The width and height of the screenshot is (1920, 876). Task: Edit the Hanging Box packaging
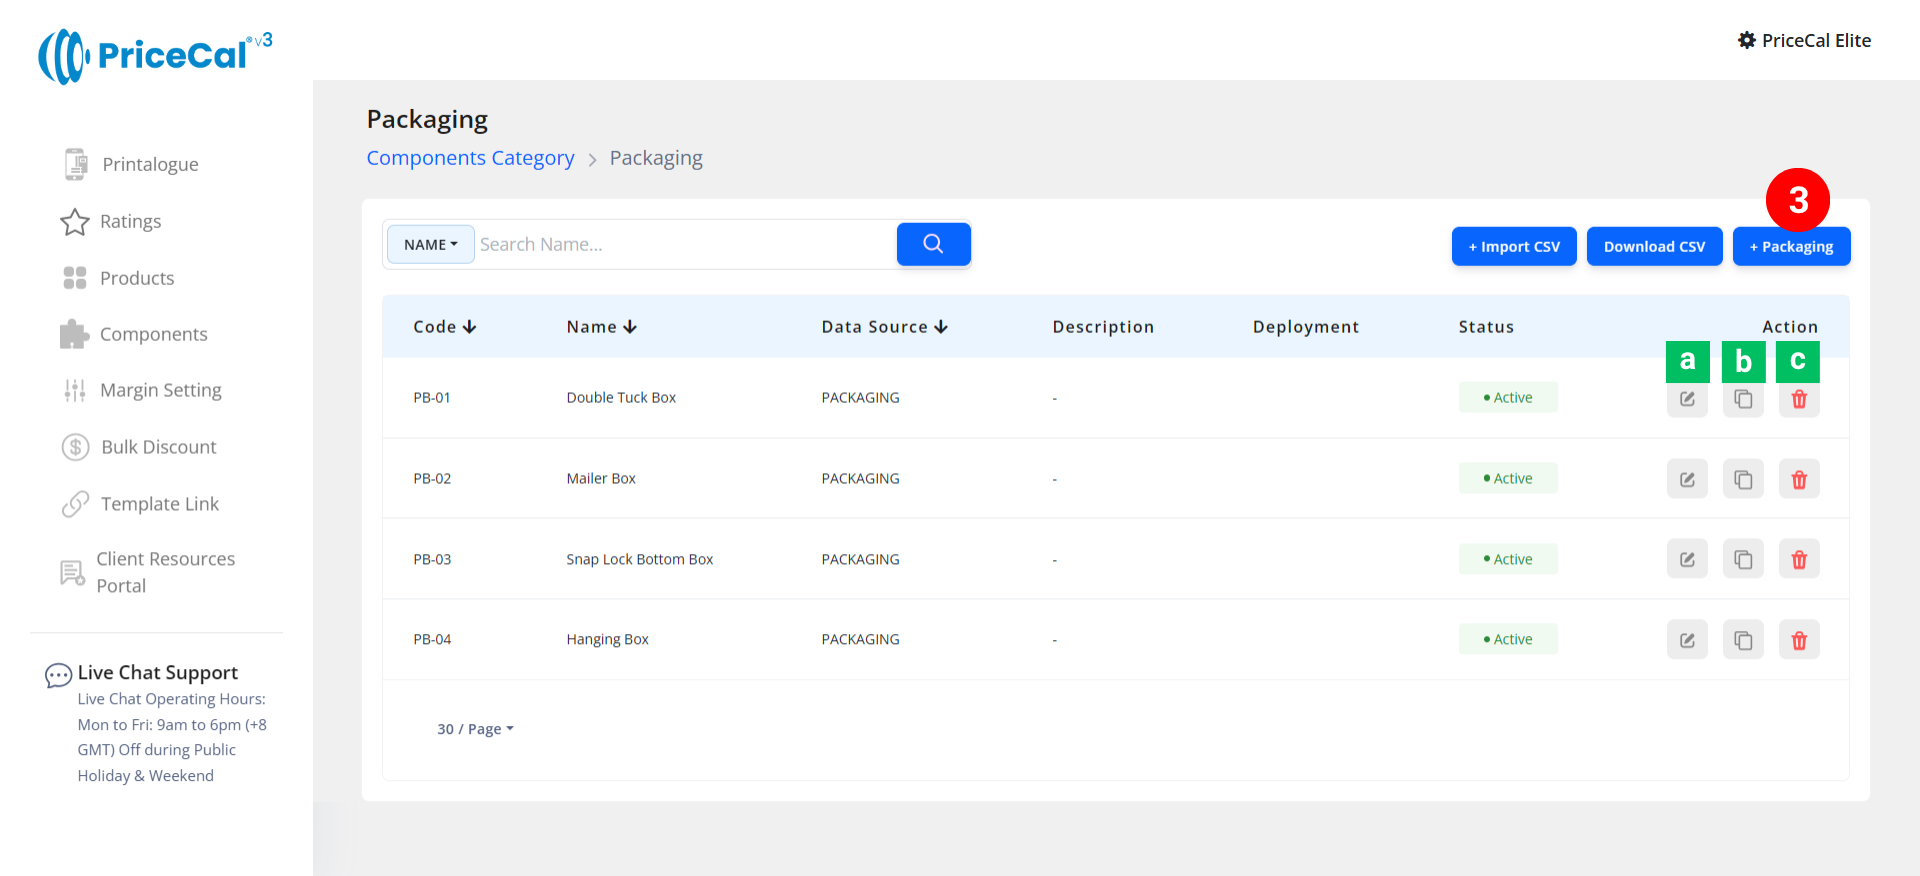(1687, 640)
